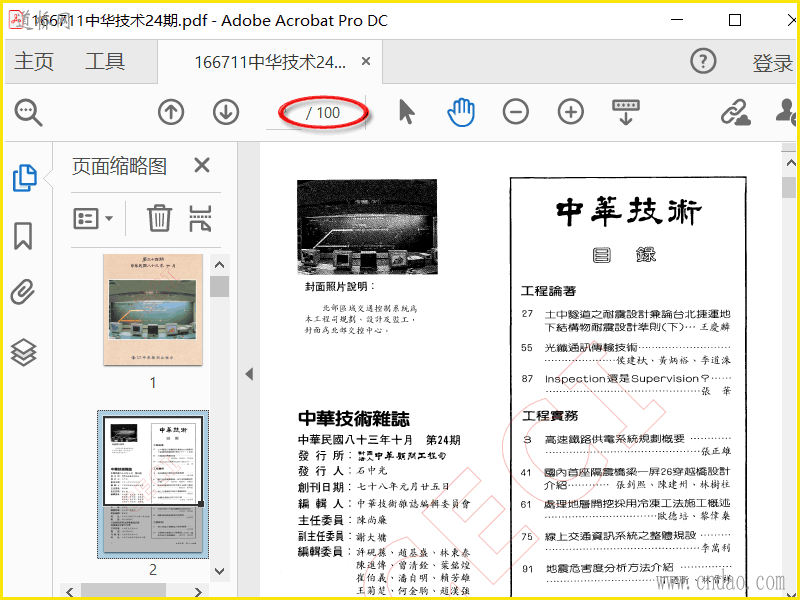This screenshot has width=800, height=600.
Task: Click the page number input field
Action: (286, 113)
